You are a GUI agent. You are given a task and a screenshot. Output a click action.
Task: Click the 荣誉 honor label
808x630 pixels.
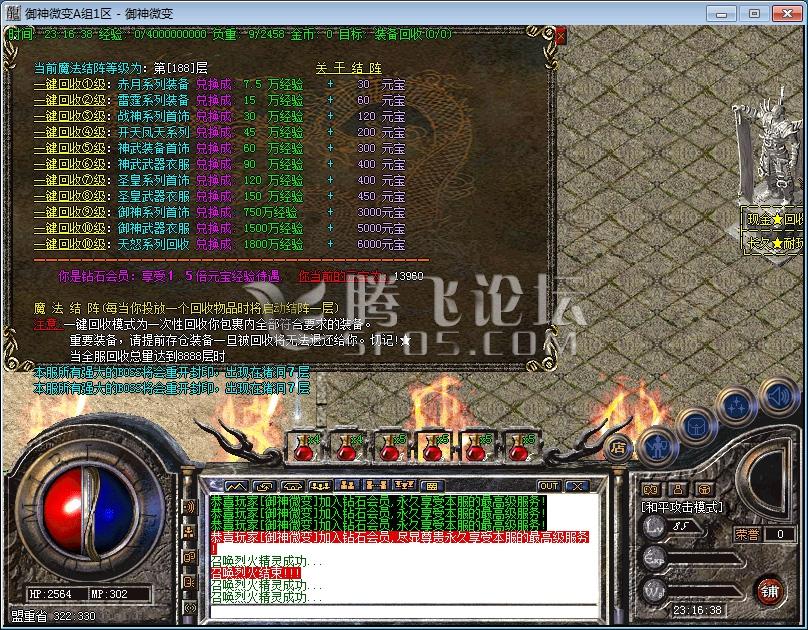coord(747,534)
